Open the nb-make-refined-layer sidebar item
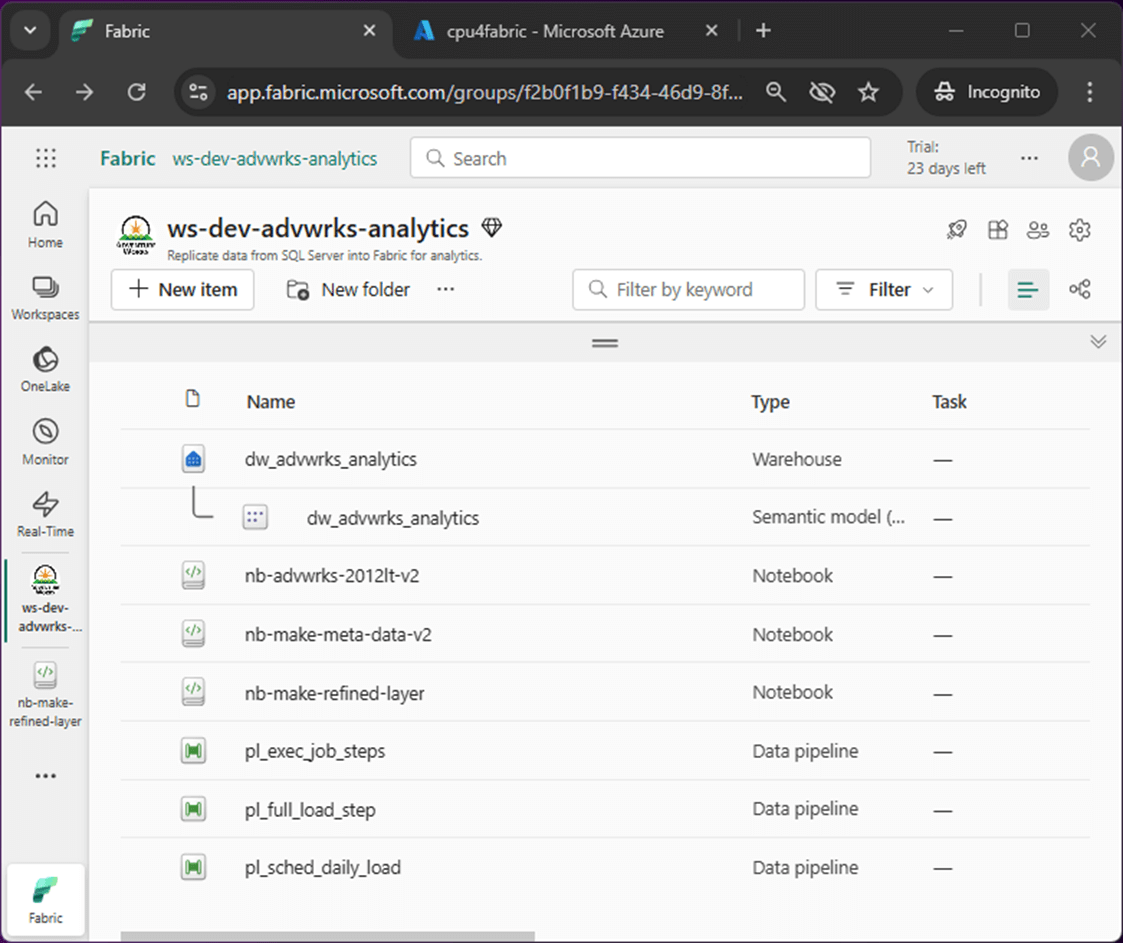 pyautogui.click(x=45, y=692)
